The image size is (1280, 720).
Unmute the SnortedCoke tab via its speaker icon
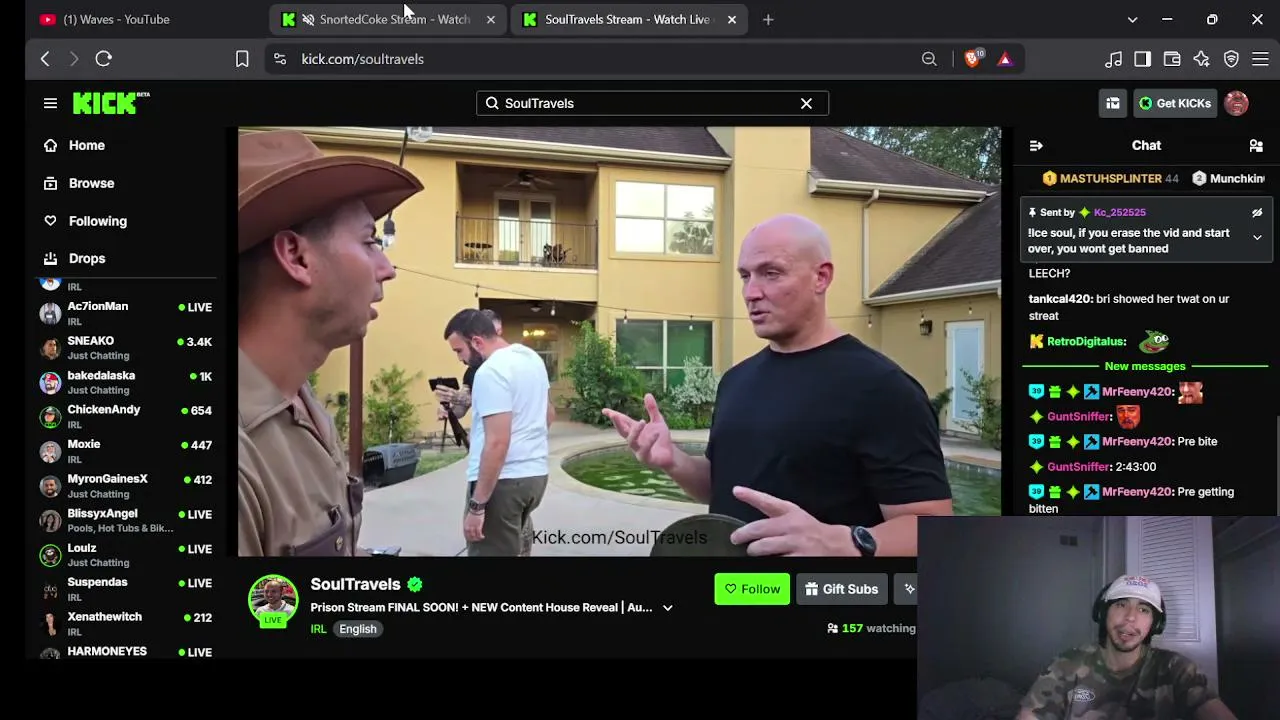coord(309,19)
